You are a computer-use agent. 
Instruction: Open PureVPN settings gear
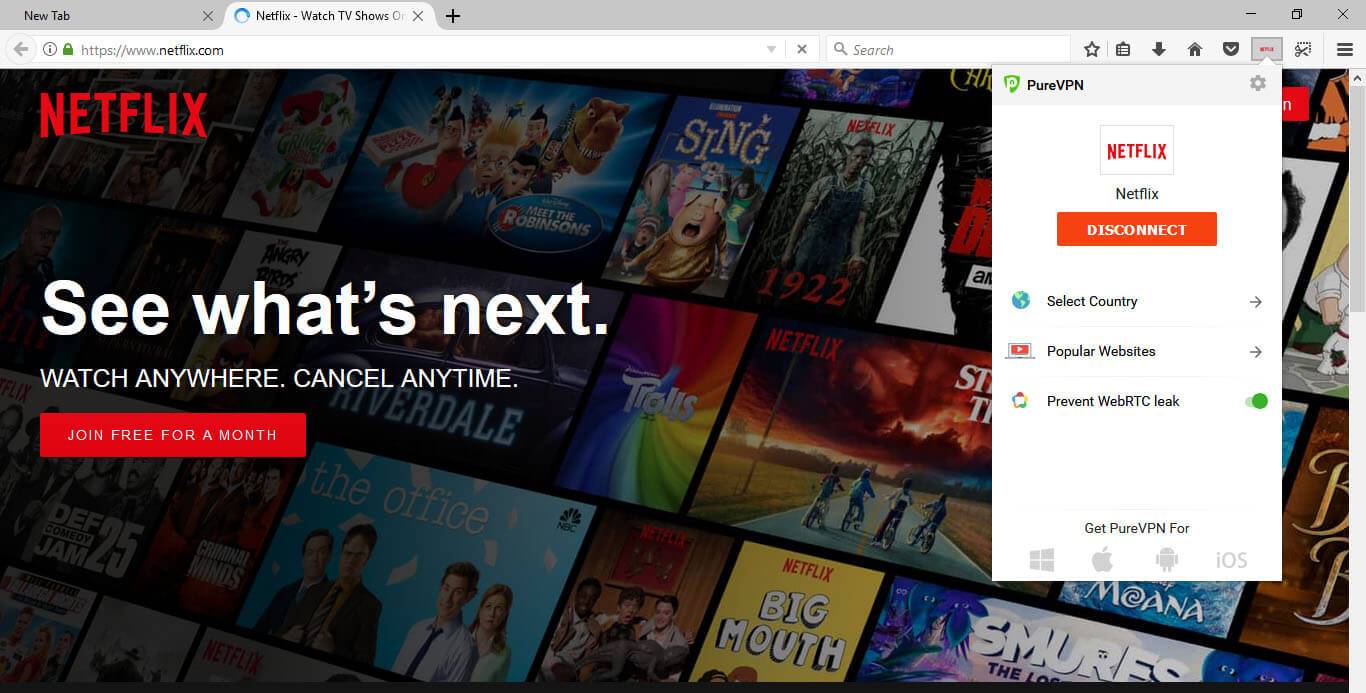1257,84
